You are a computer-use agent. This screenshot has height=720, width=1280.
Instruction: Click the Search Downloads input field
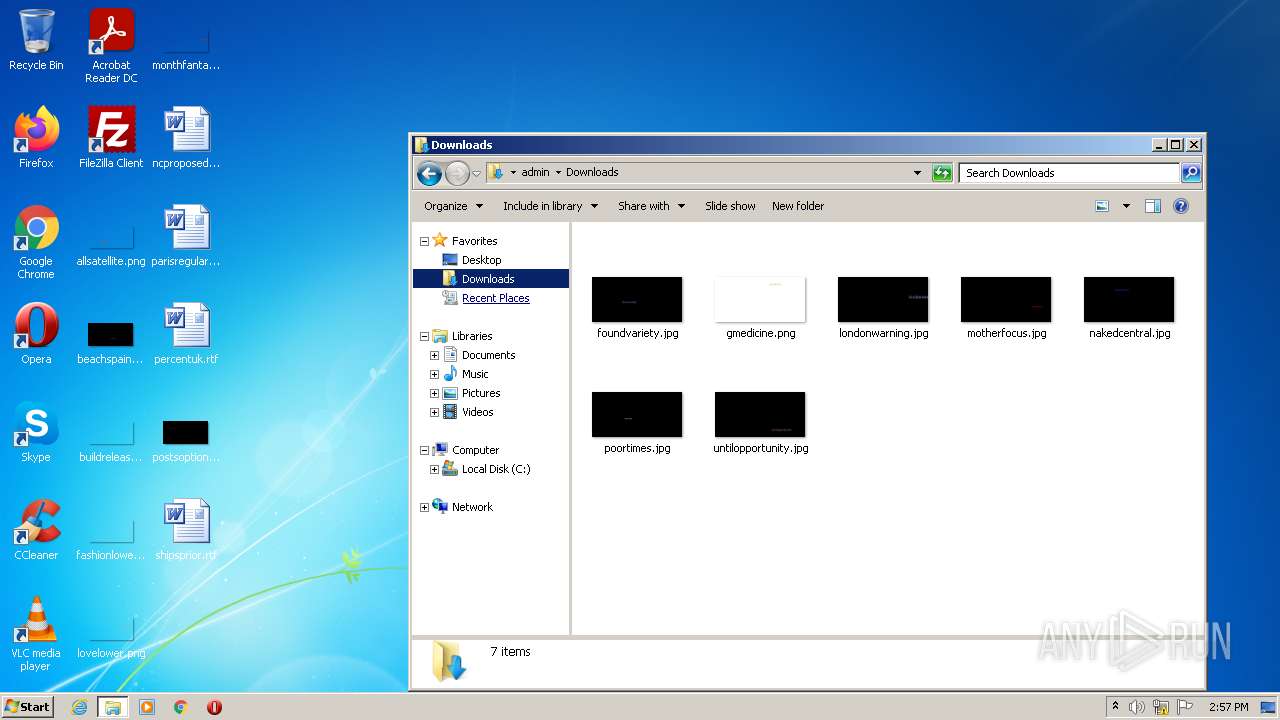(1069, 173)
